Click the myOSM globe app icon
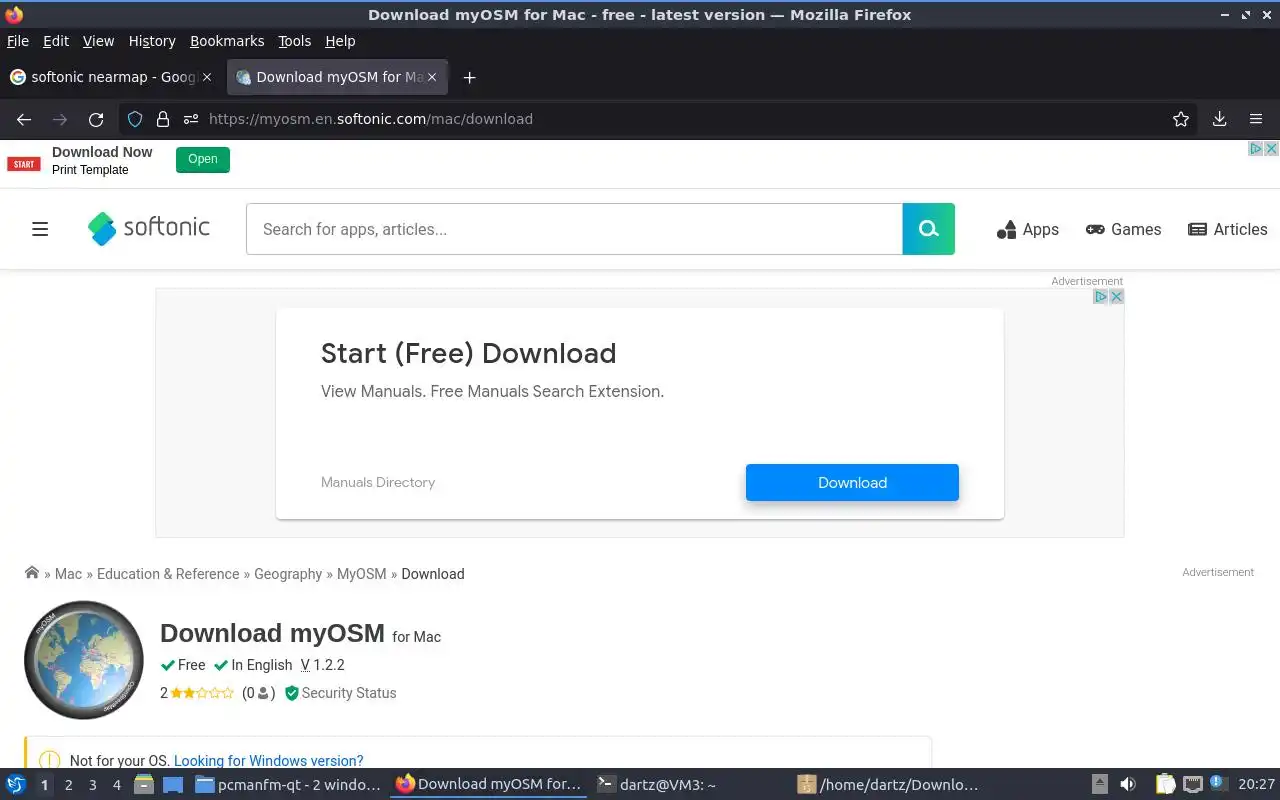This screenshot has height=800, width=1280. [84, 660]
